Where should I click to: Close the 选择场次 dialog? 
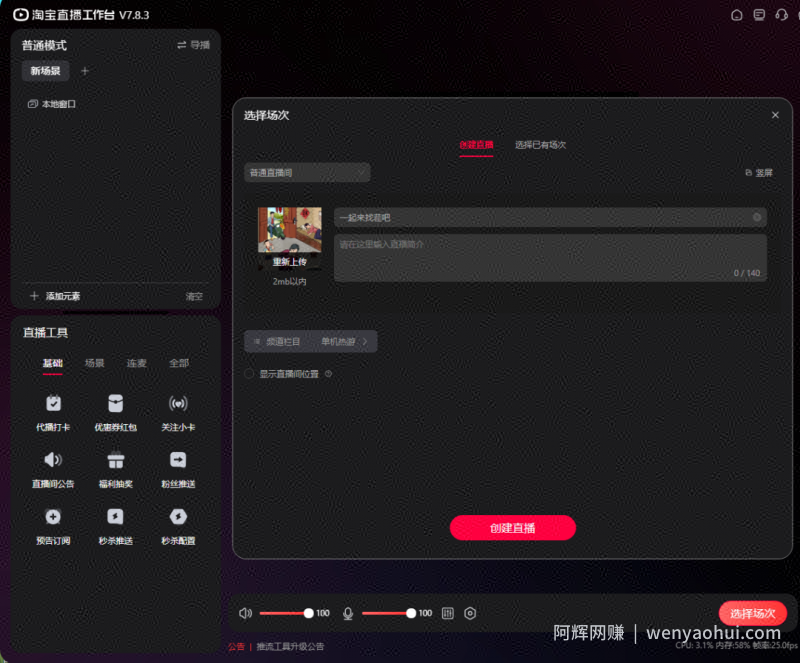pyautogui.click(x=775, y=115)
